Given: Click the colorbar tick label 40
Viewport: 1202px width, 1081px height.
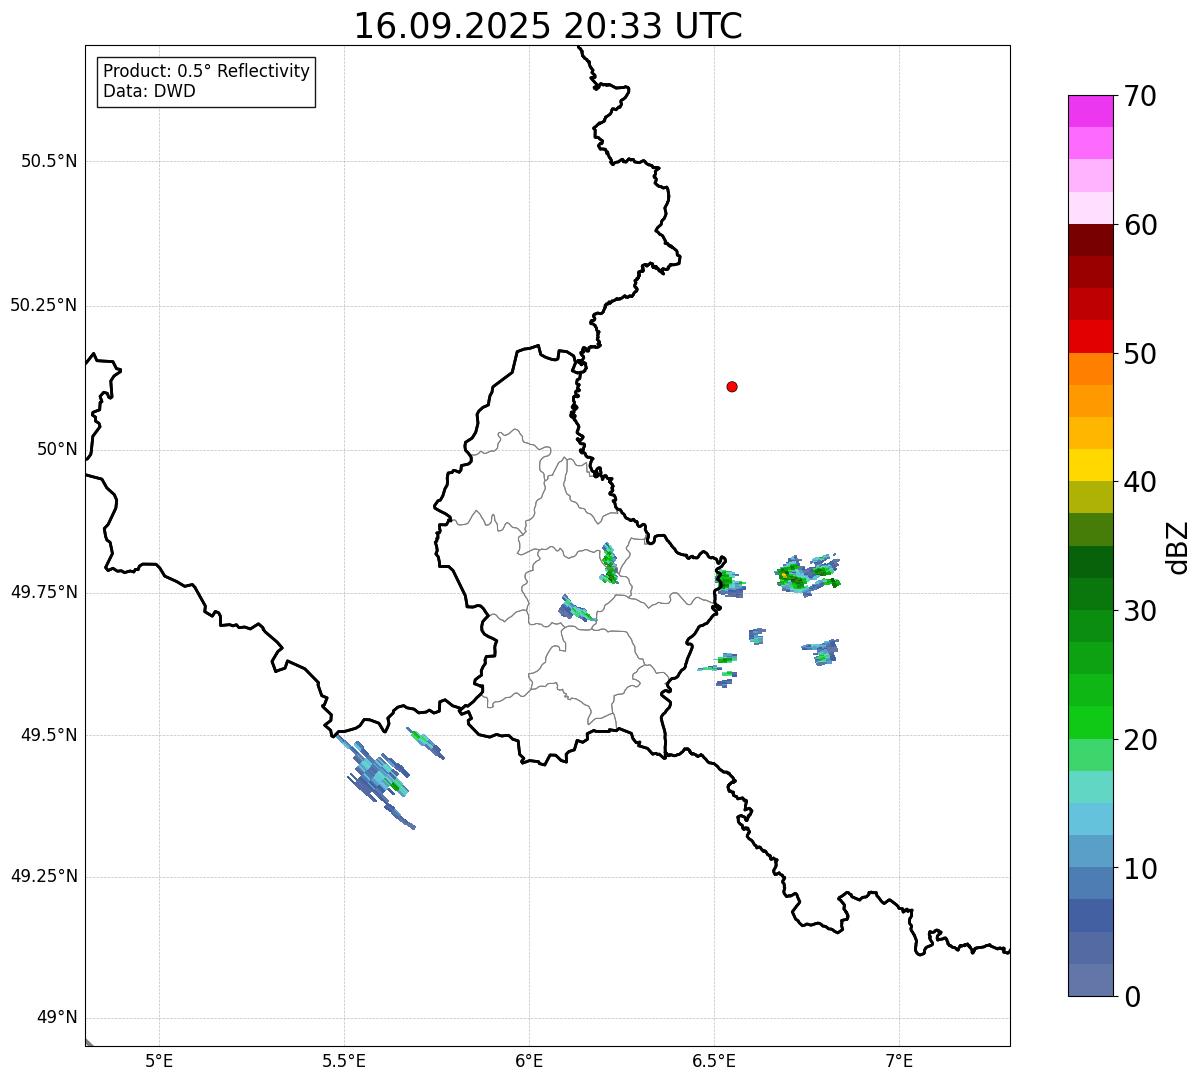Looking at the screenshot, I should coord(1140,482).
